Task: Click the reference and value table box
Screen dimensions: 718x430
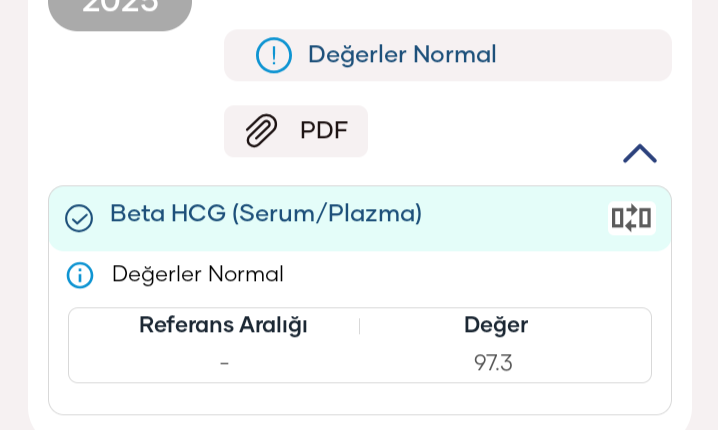Action: point(360,345)
